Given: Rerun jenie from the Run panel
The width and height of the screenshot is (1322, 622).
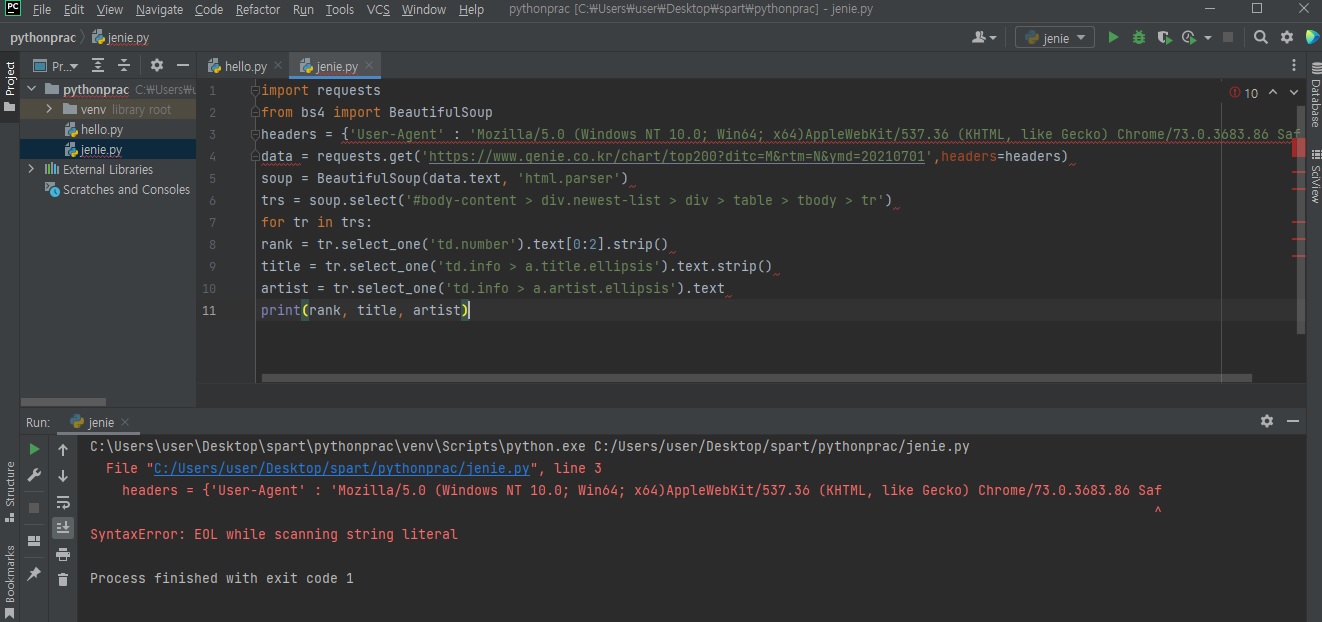Looking at the screenshot, I should [x=34, y=450].
